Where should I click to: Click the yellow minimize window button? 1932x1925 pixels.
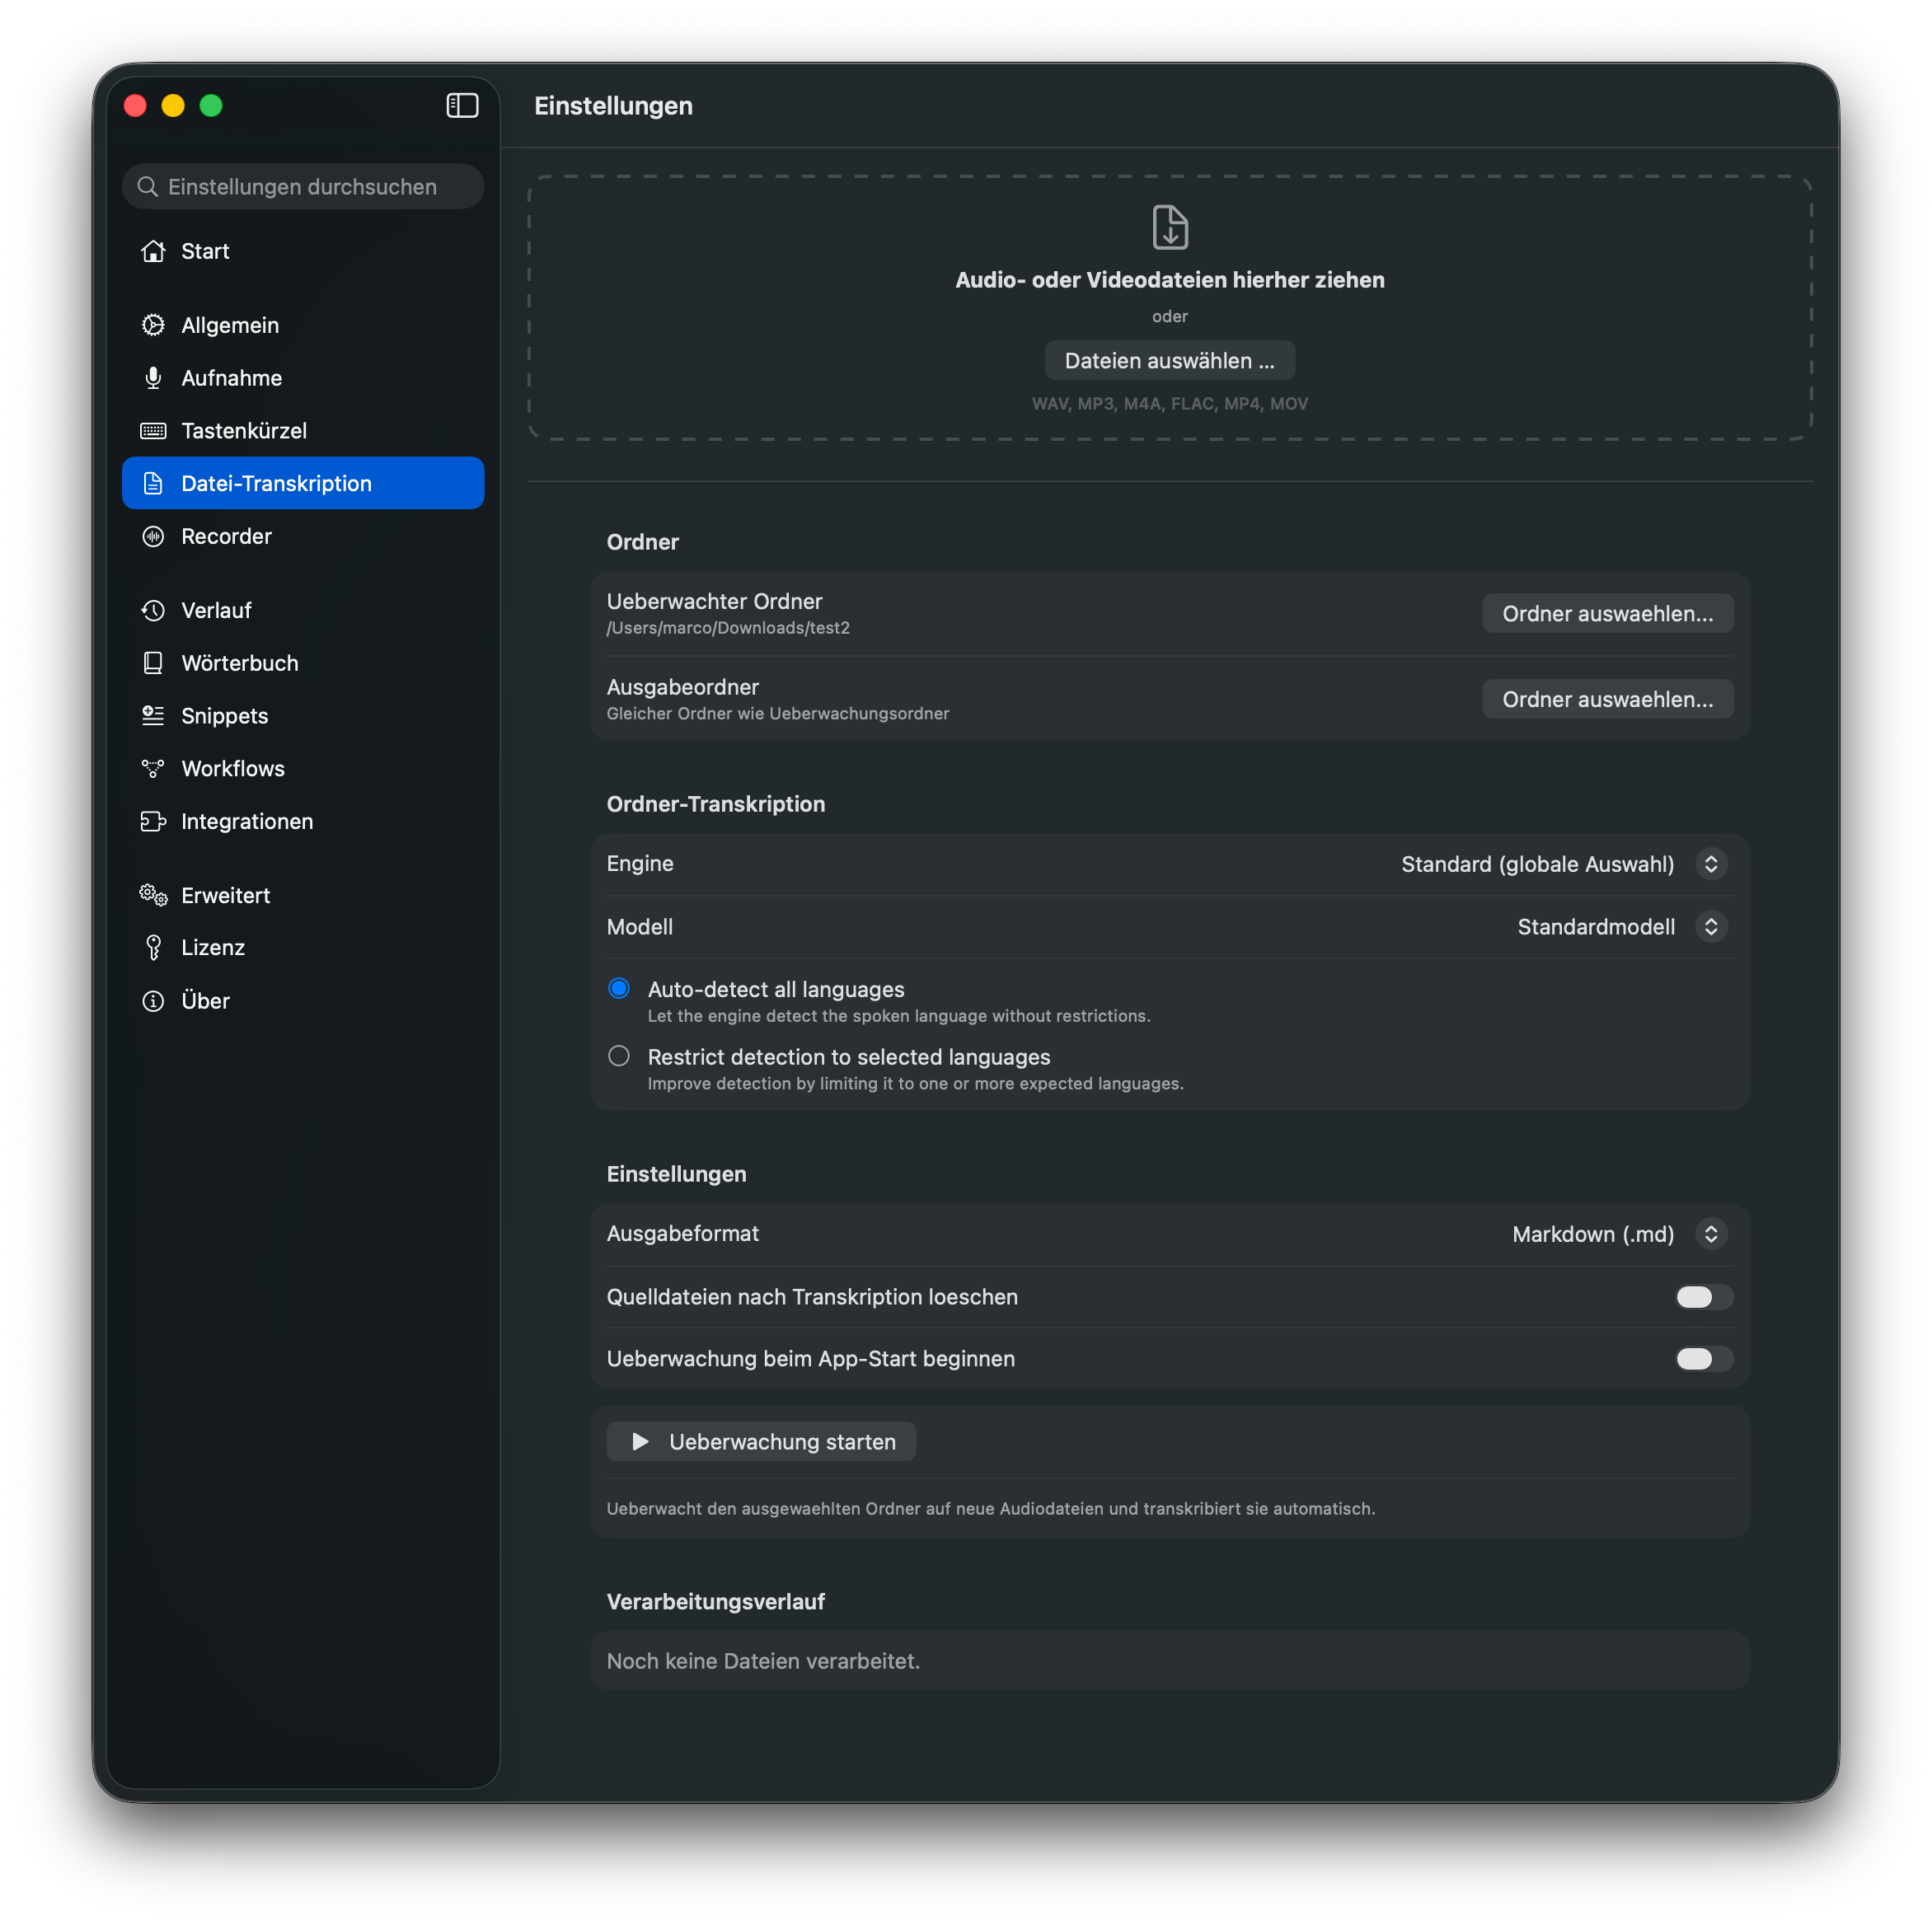point(173,106)
